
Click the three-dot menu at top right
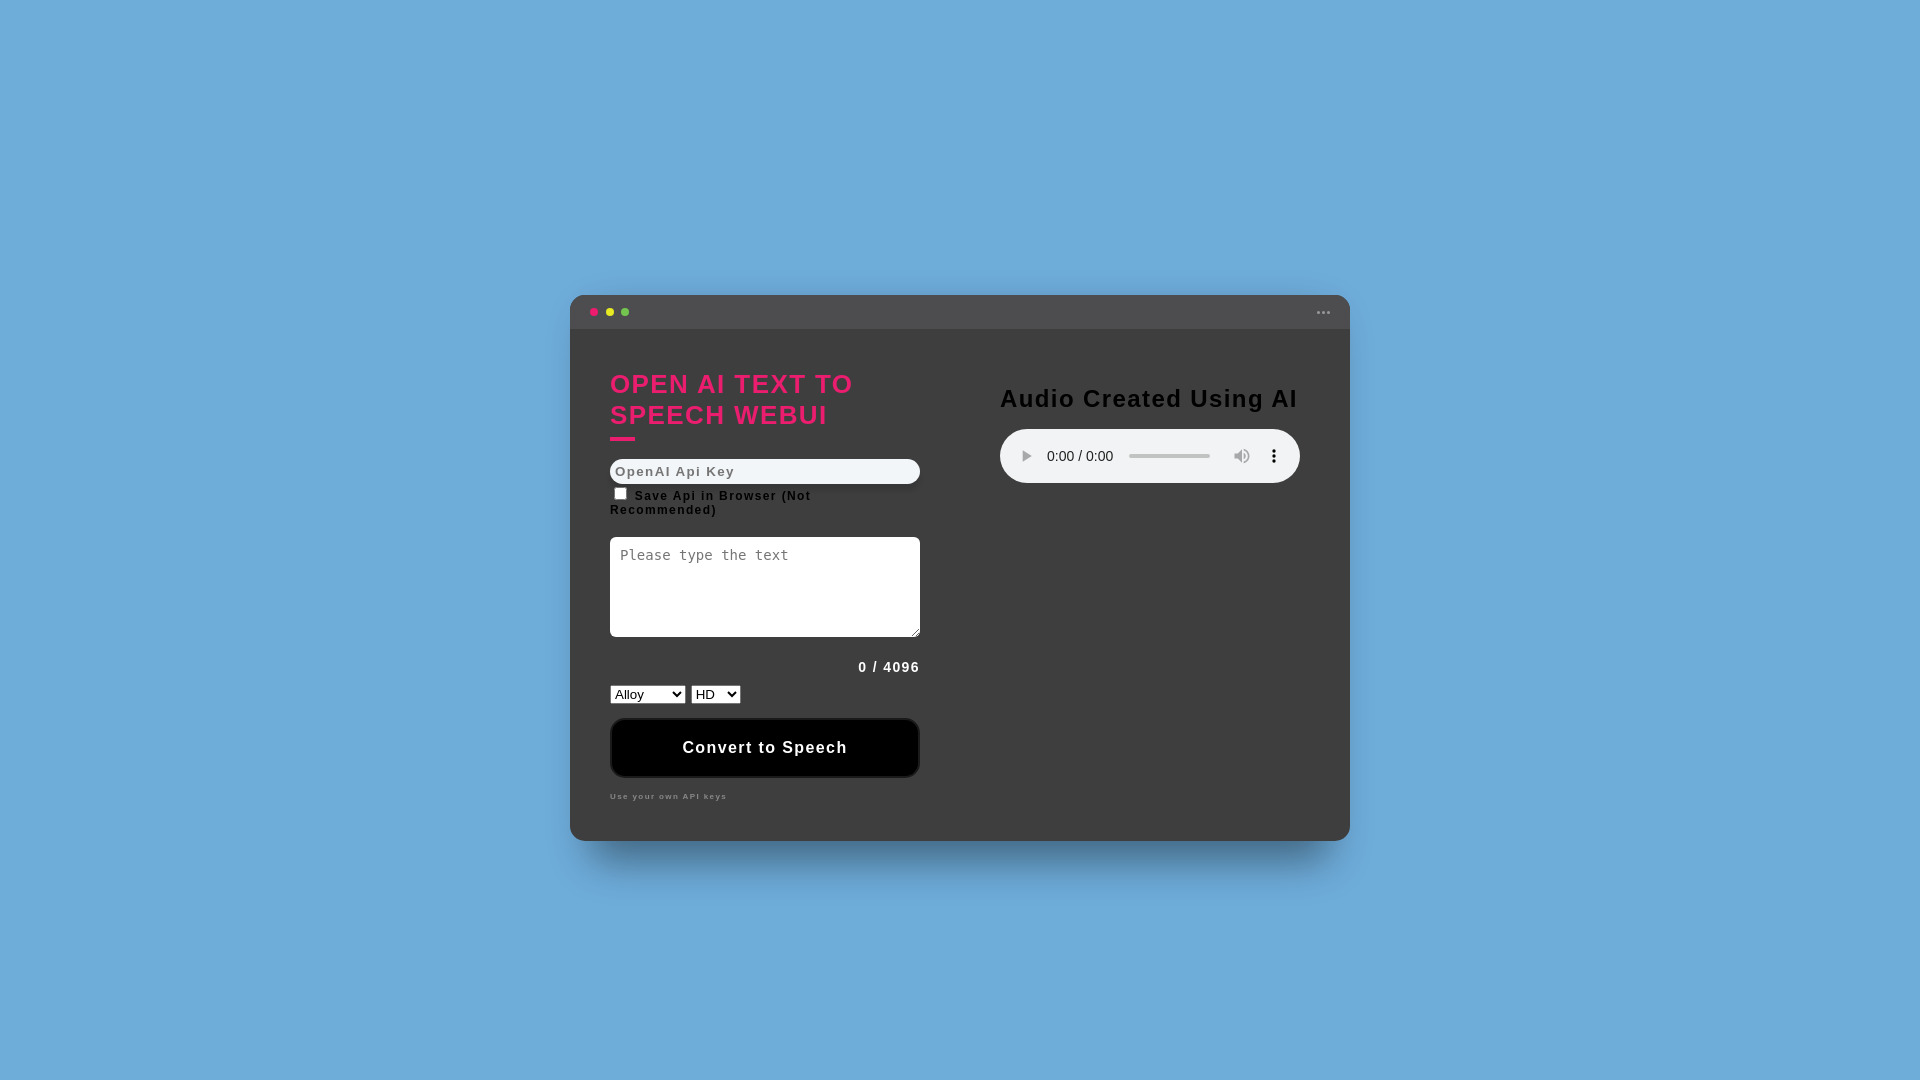click(1324, 311)
